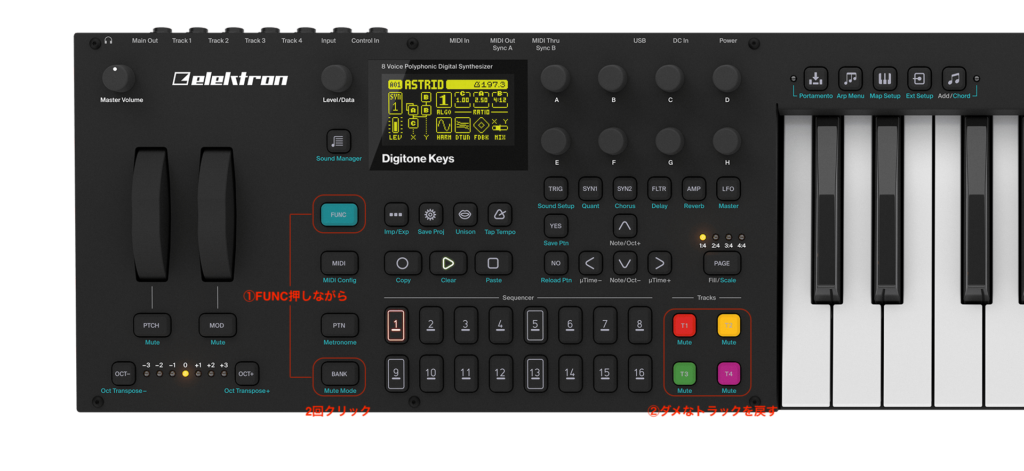The image size is (1024, 471).
Task: Click the Tap Tempo button
Action: (500, 214)
